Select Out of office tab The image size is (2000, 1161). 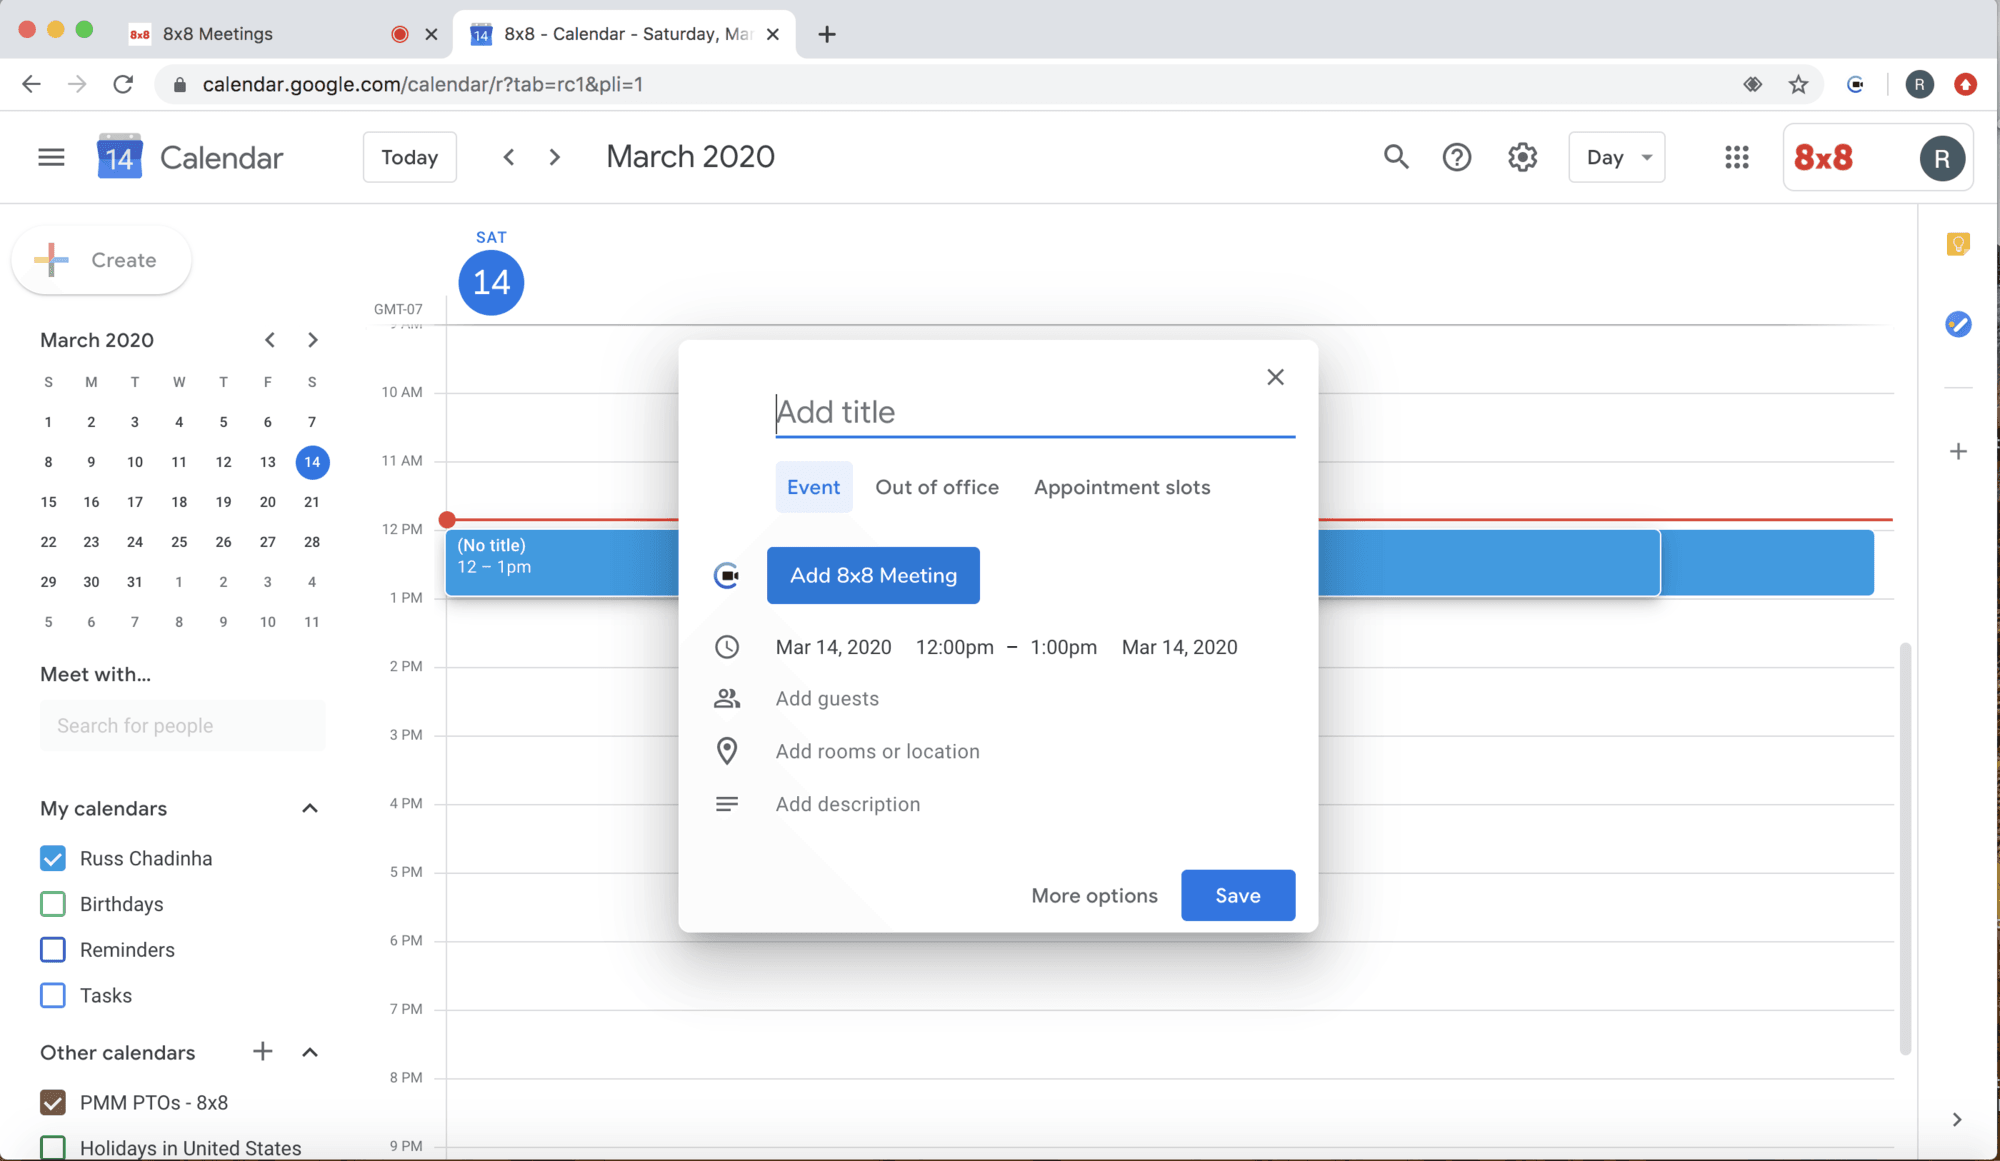click(937, 487)
